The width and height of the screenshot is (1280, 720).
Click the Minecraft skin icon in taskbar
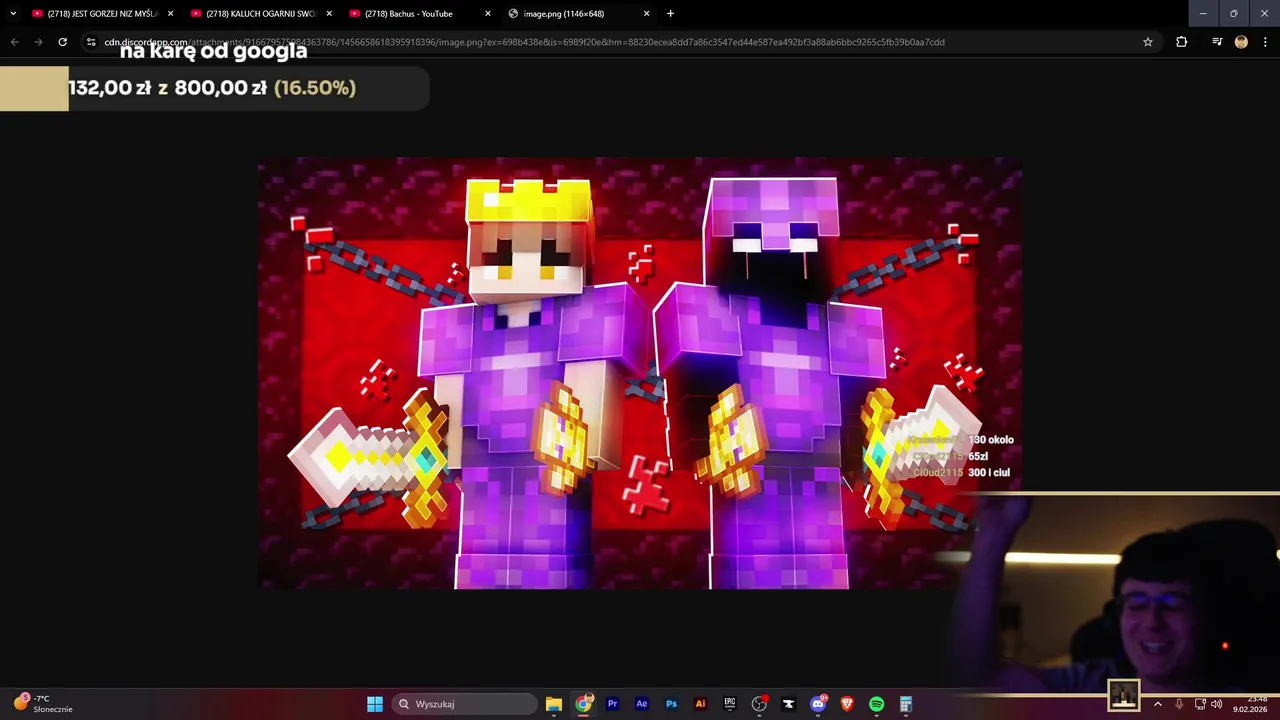click(x=1124, y=695)
